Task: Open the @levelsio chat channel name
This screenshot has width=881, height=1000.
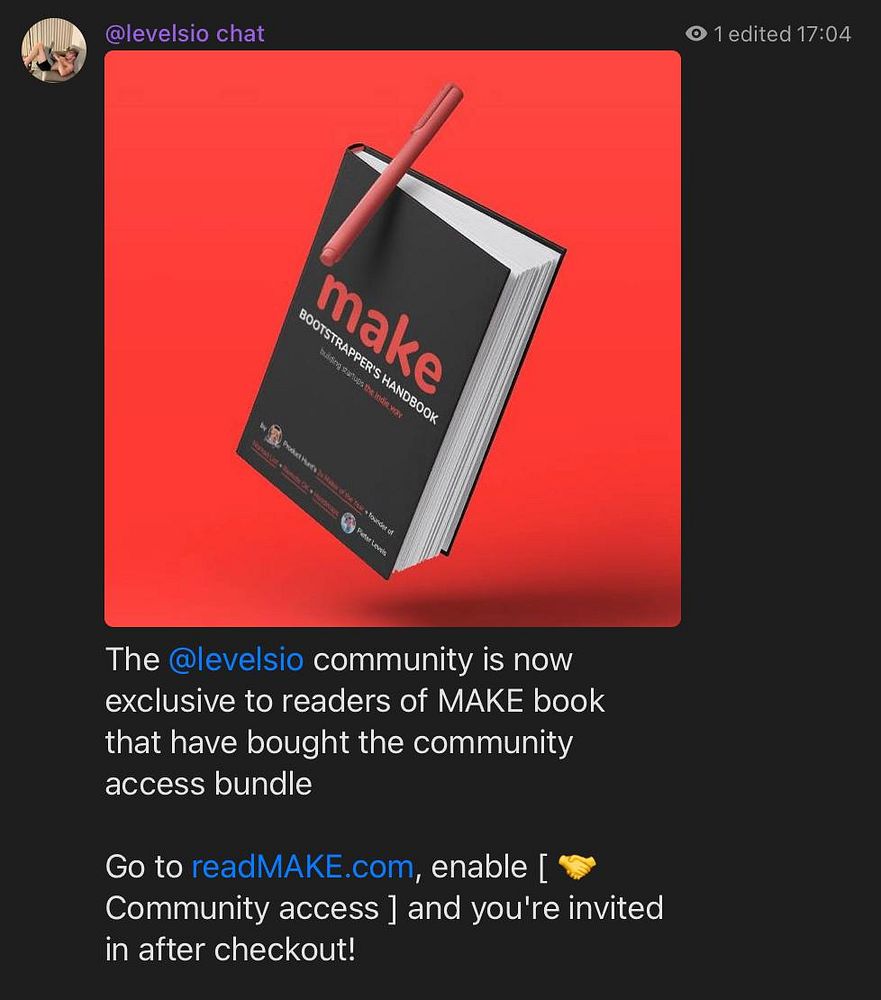Action: [184, 33]
